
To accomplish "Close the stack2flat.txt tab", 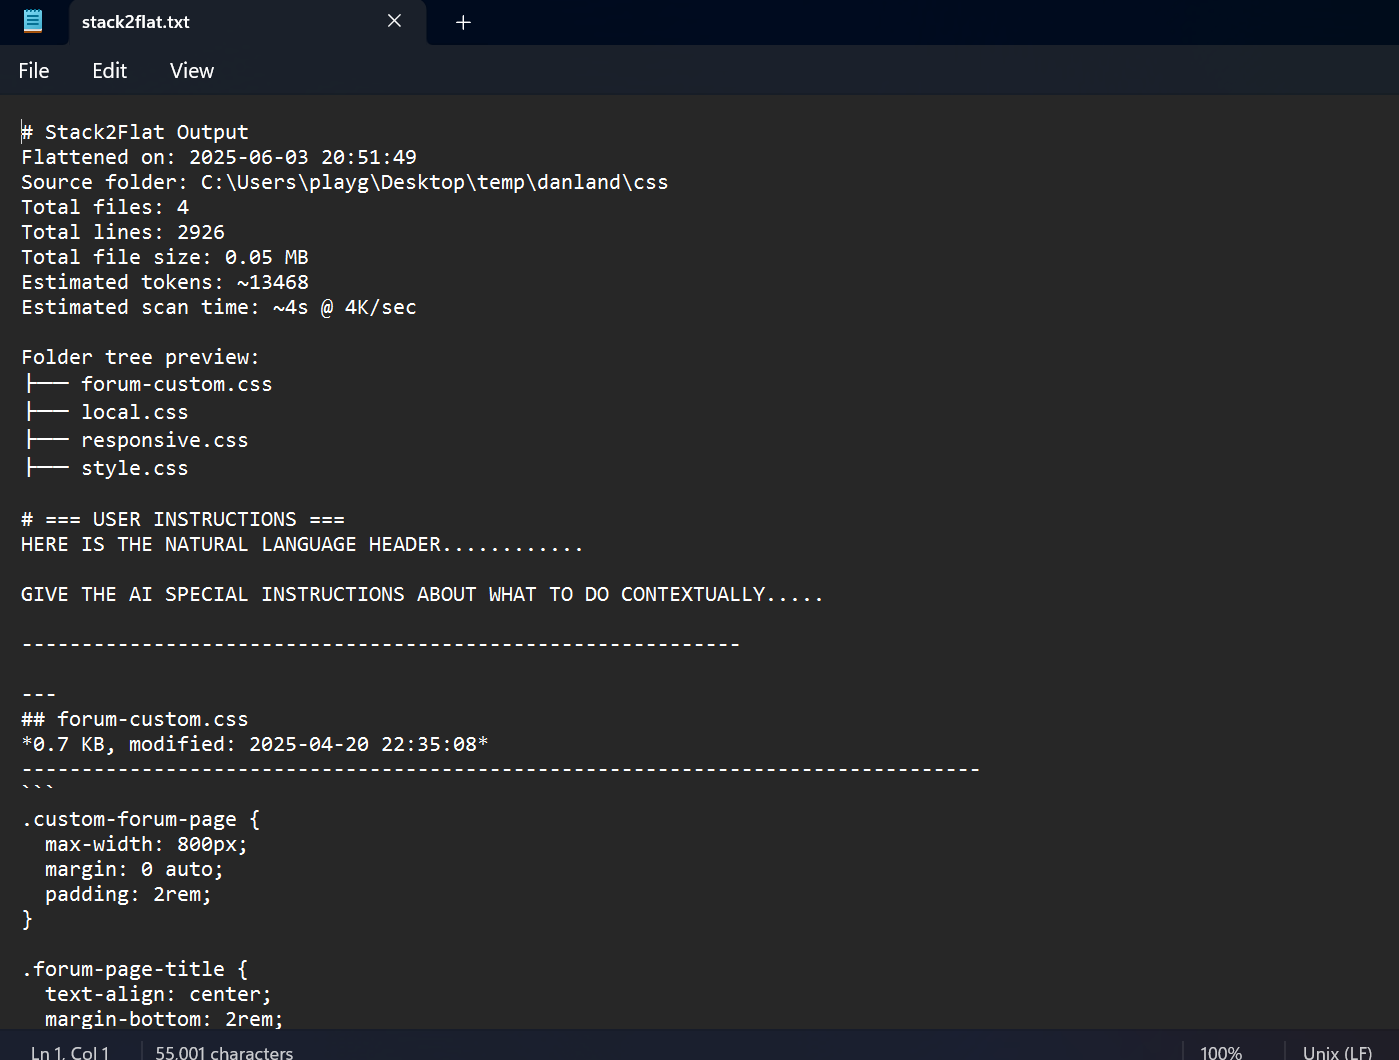I will point(394,21).
